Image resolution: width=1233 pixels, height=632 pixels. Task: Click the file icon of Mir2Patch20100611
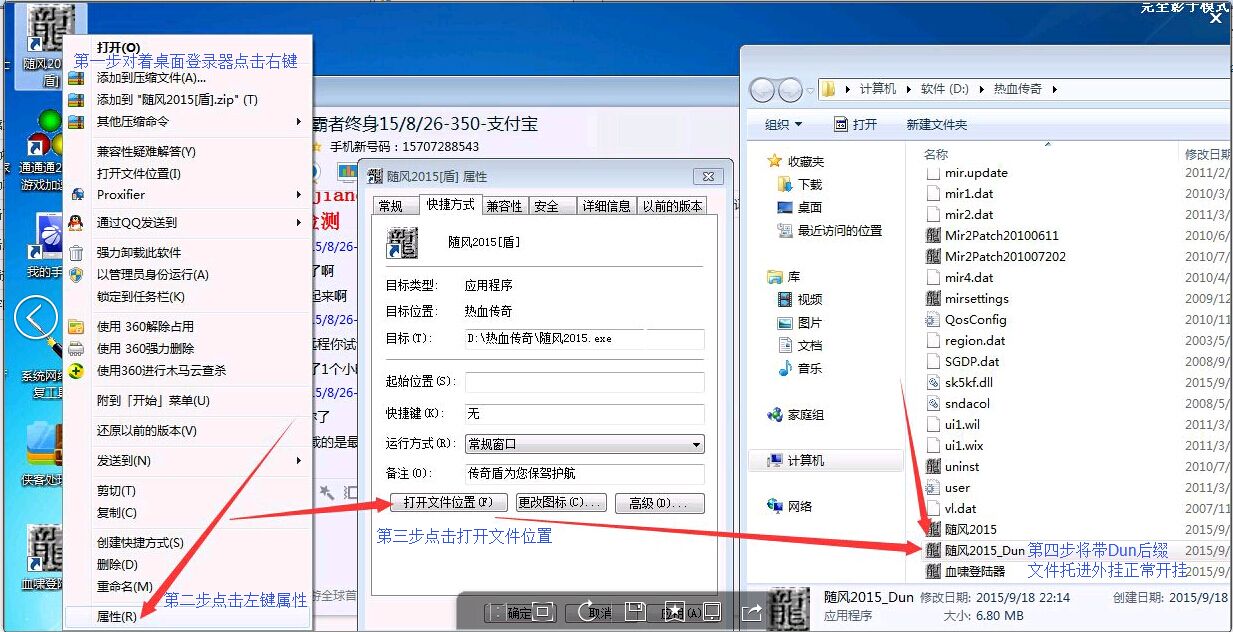(x=934, y=236)
